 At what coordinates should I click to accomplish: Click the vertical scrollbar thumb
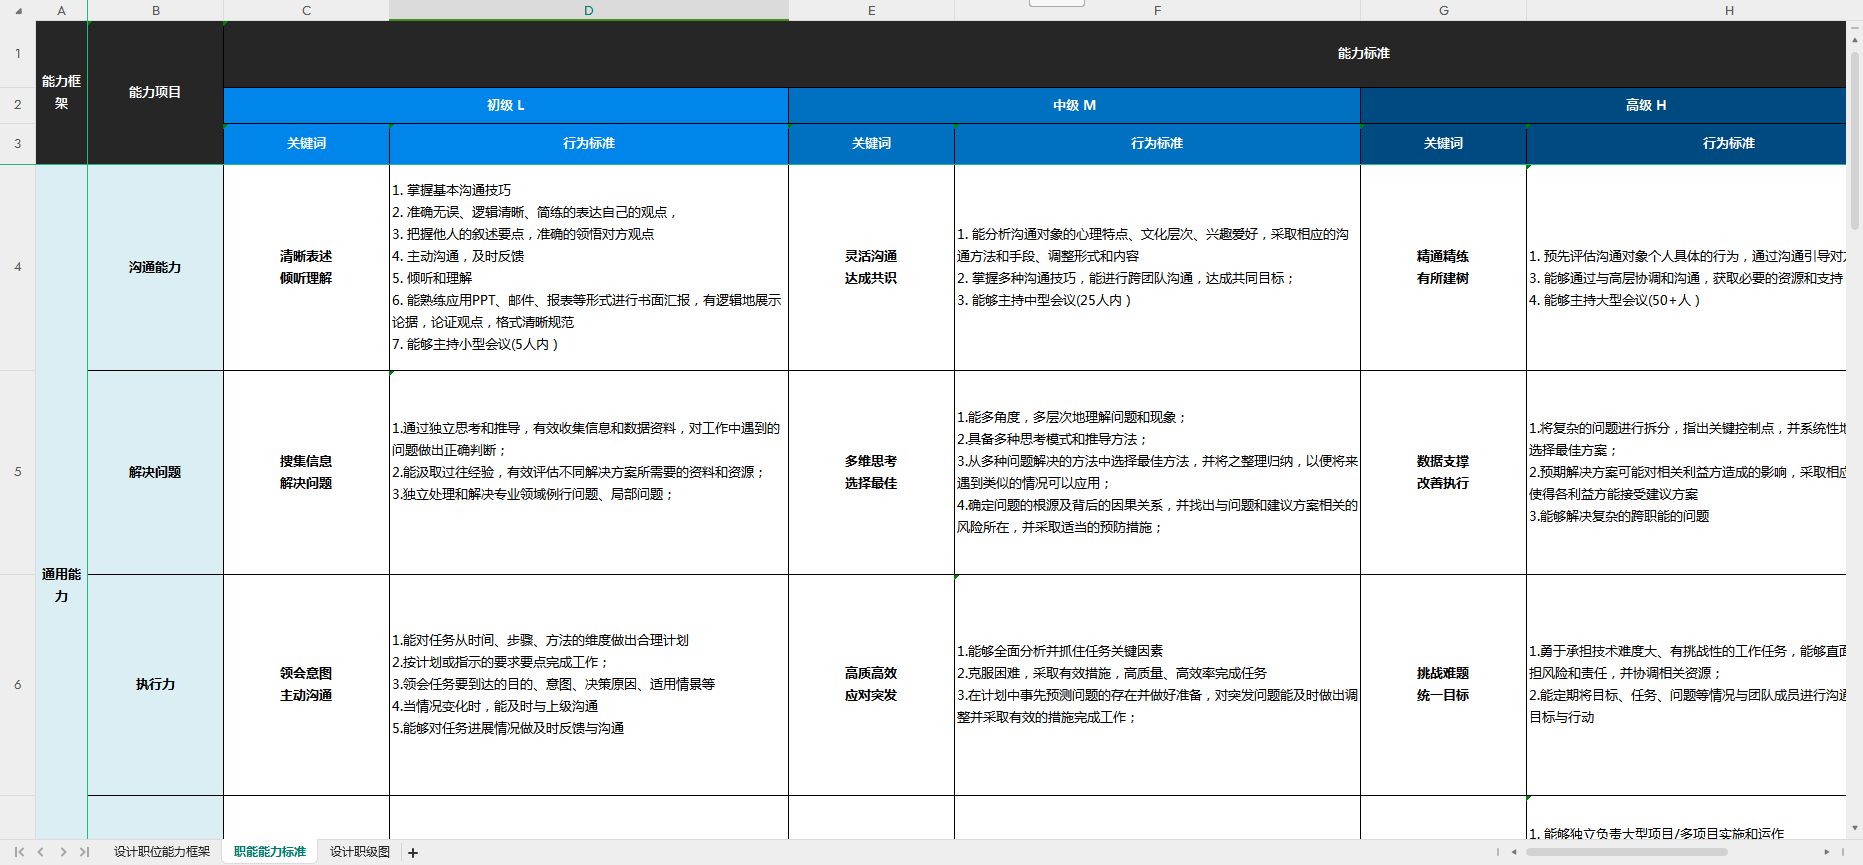pos(1855,140)
